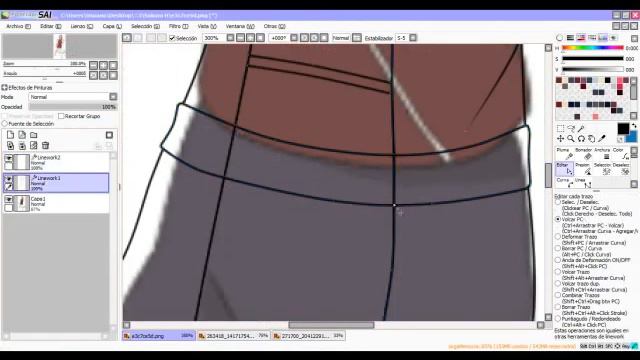The width and height of the screenshot is (640, 360).
Task: Click the black foreground color swatch
Action: click(x=623, y=129)
